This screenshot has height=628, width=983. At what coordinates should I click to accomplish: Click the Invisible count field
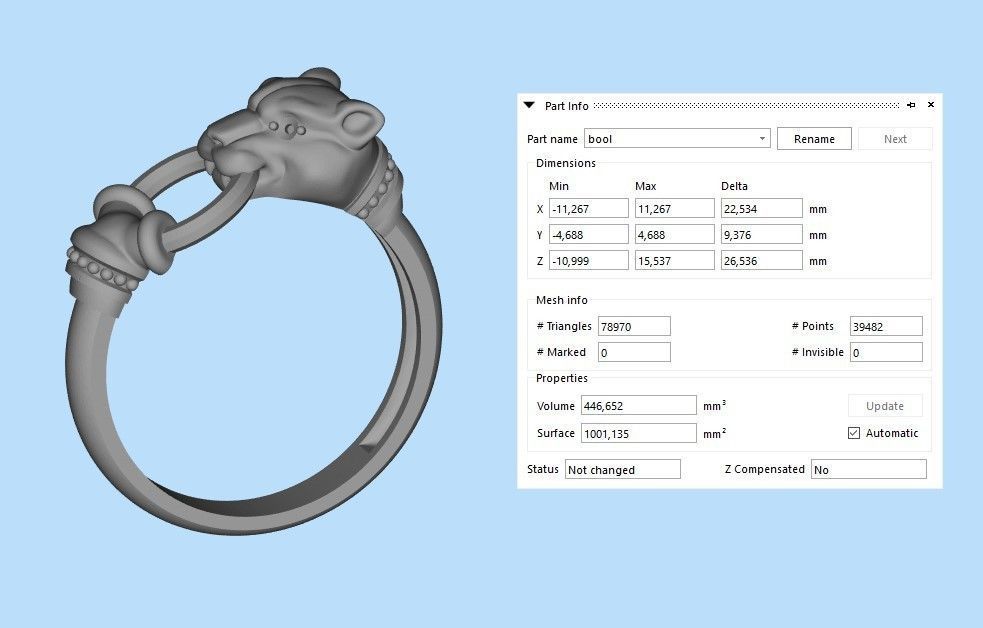click(x=886, y=352)
